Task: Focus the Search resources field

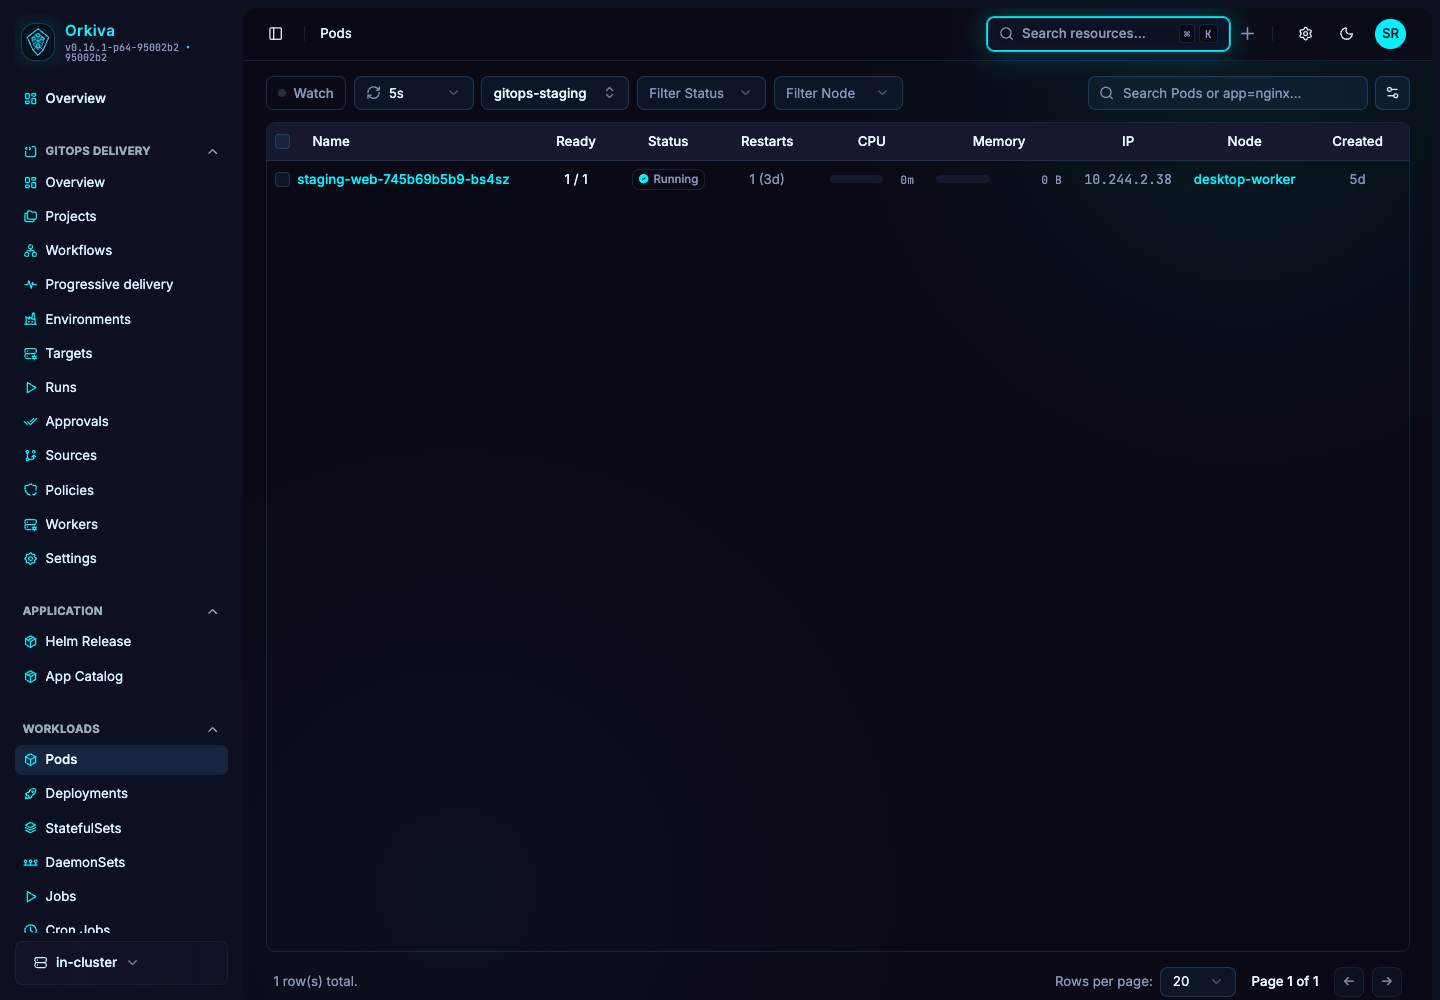Action: [1108, 34]
